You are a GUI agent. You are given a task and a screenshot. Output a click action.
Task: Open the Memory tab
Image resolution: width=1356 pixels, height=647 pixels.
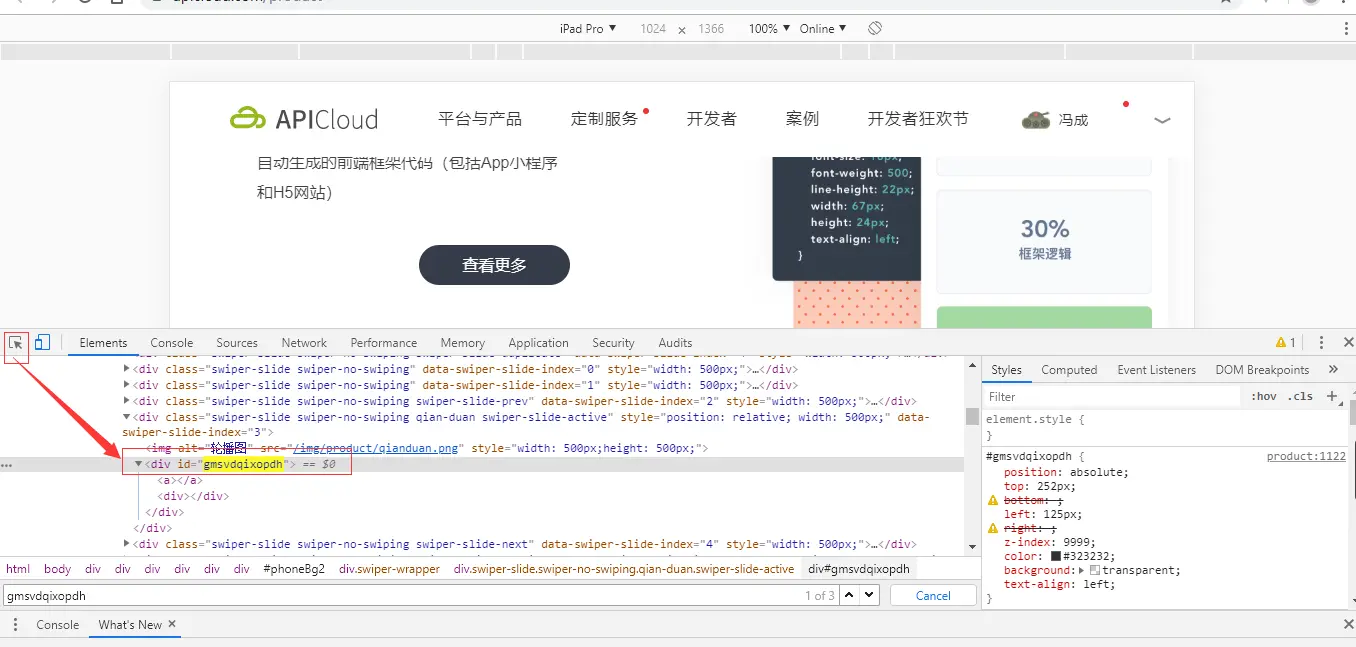click(x=462, y=342)
